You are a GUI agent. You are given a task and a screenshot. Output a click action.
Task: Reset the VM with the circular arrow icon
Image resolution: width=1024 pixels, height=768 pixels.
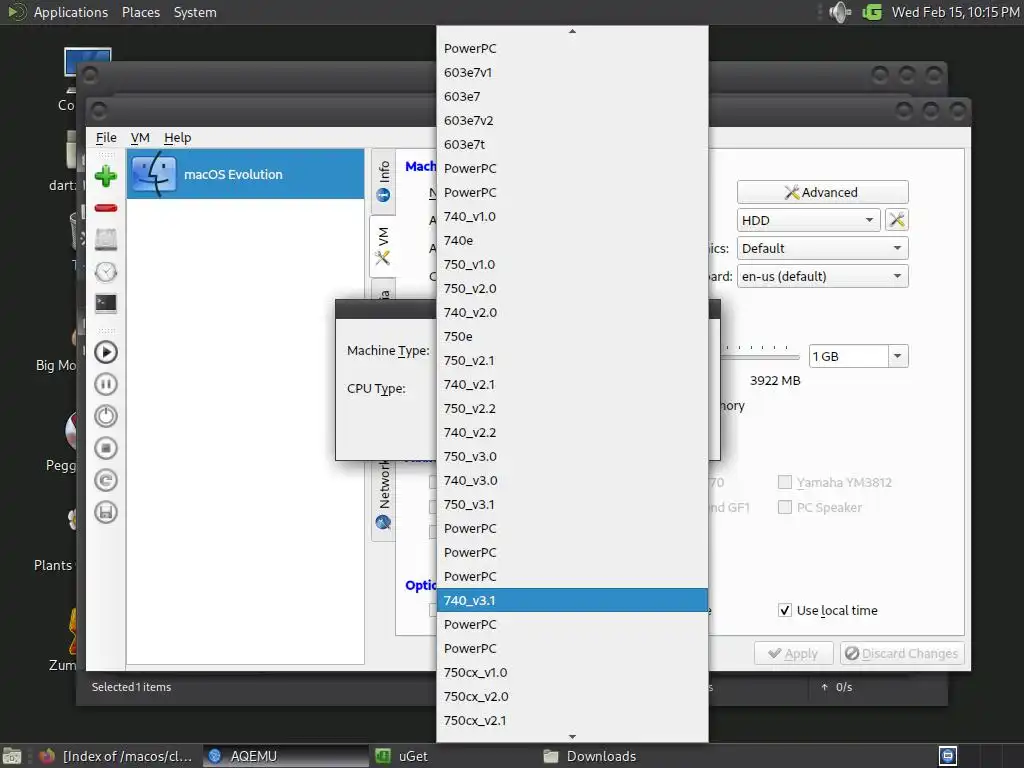(x=106, y=480)
